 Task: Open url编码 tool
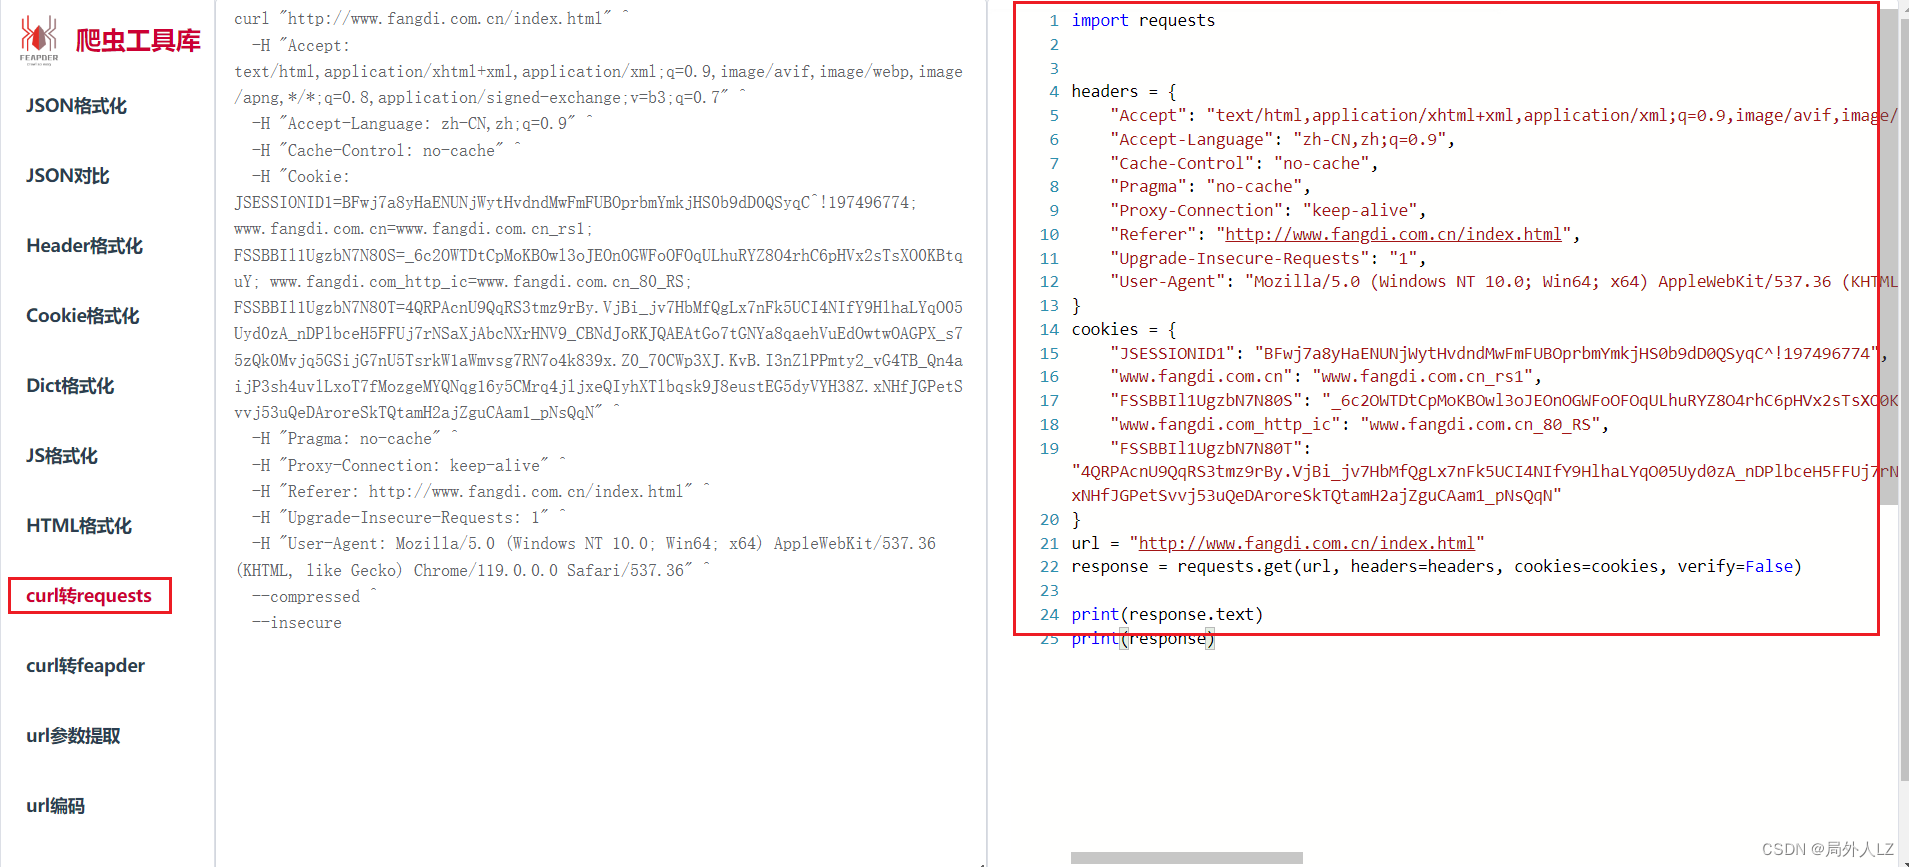55,806
